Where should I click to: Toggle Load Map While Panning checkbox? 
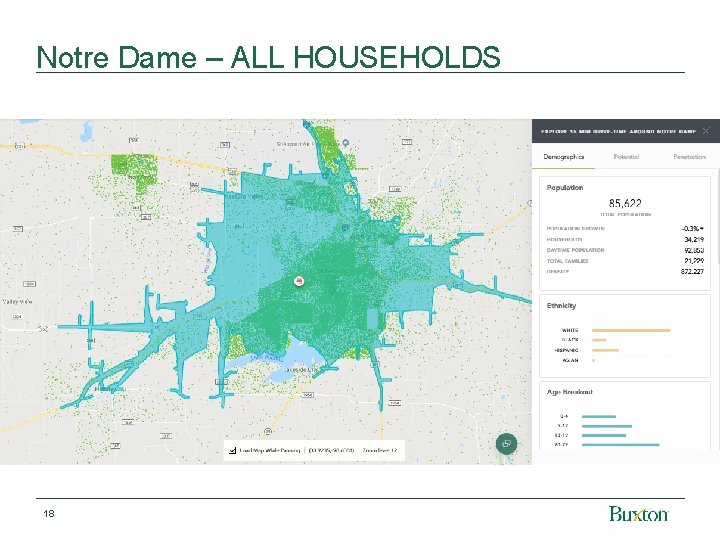pyautogui.click(x=232, y=450)
